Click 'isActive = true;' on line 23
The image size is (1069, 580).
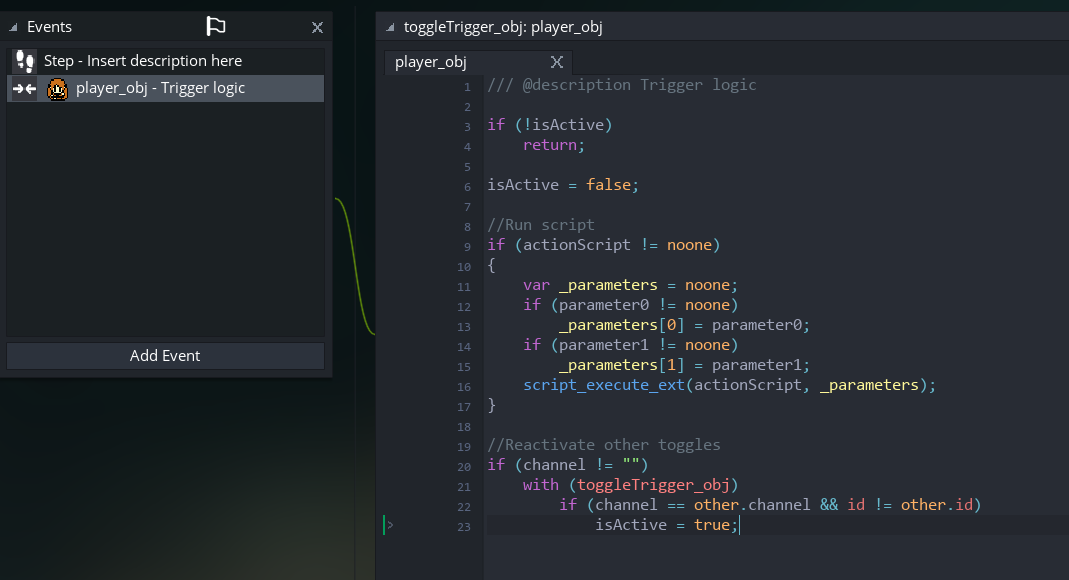click(667, 525)
